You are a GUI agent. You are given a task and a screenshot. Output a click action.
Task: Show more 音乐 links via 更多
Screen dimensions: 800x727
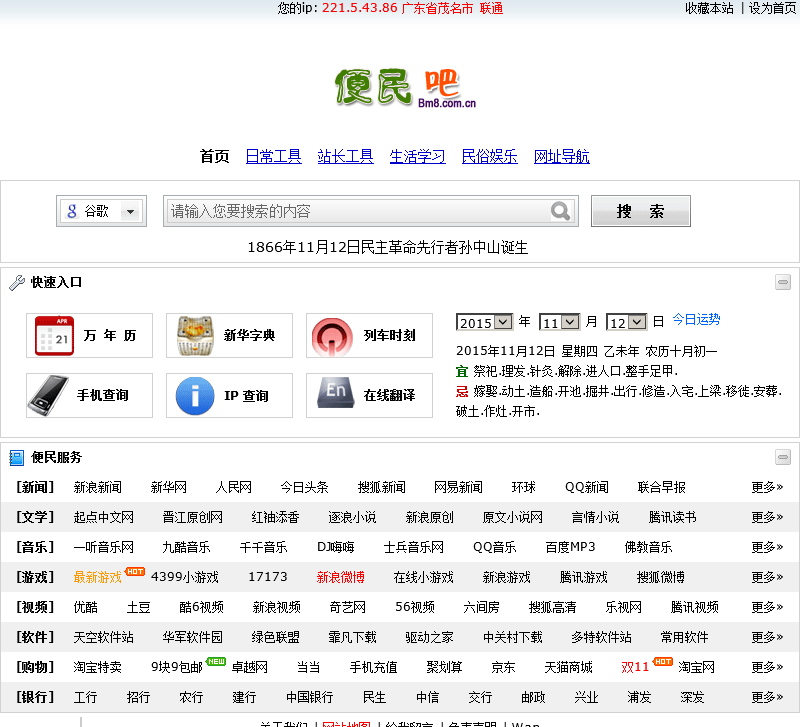point(767,547)
